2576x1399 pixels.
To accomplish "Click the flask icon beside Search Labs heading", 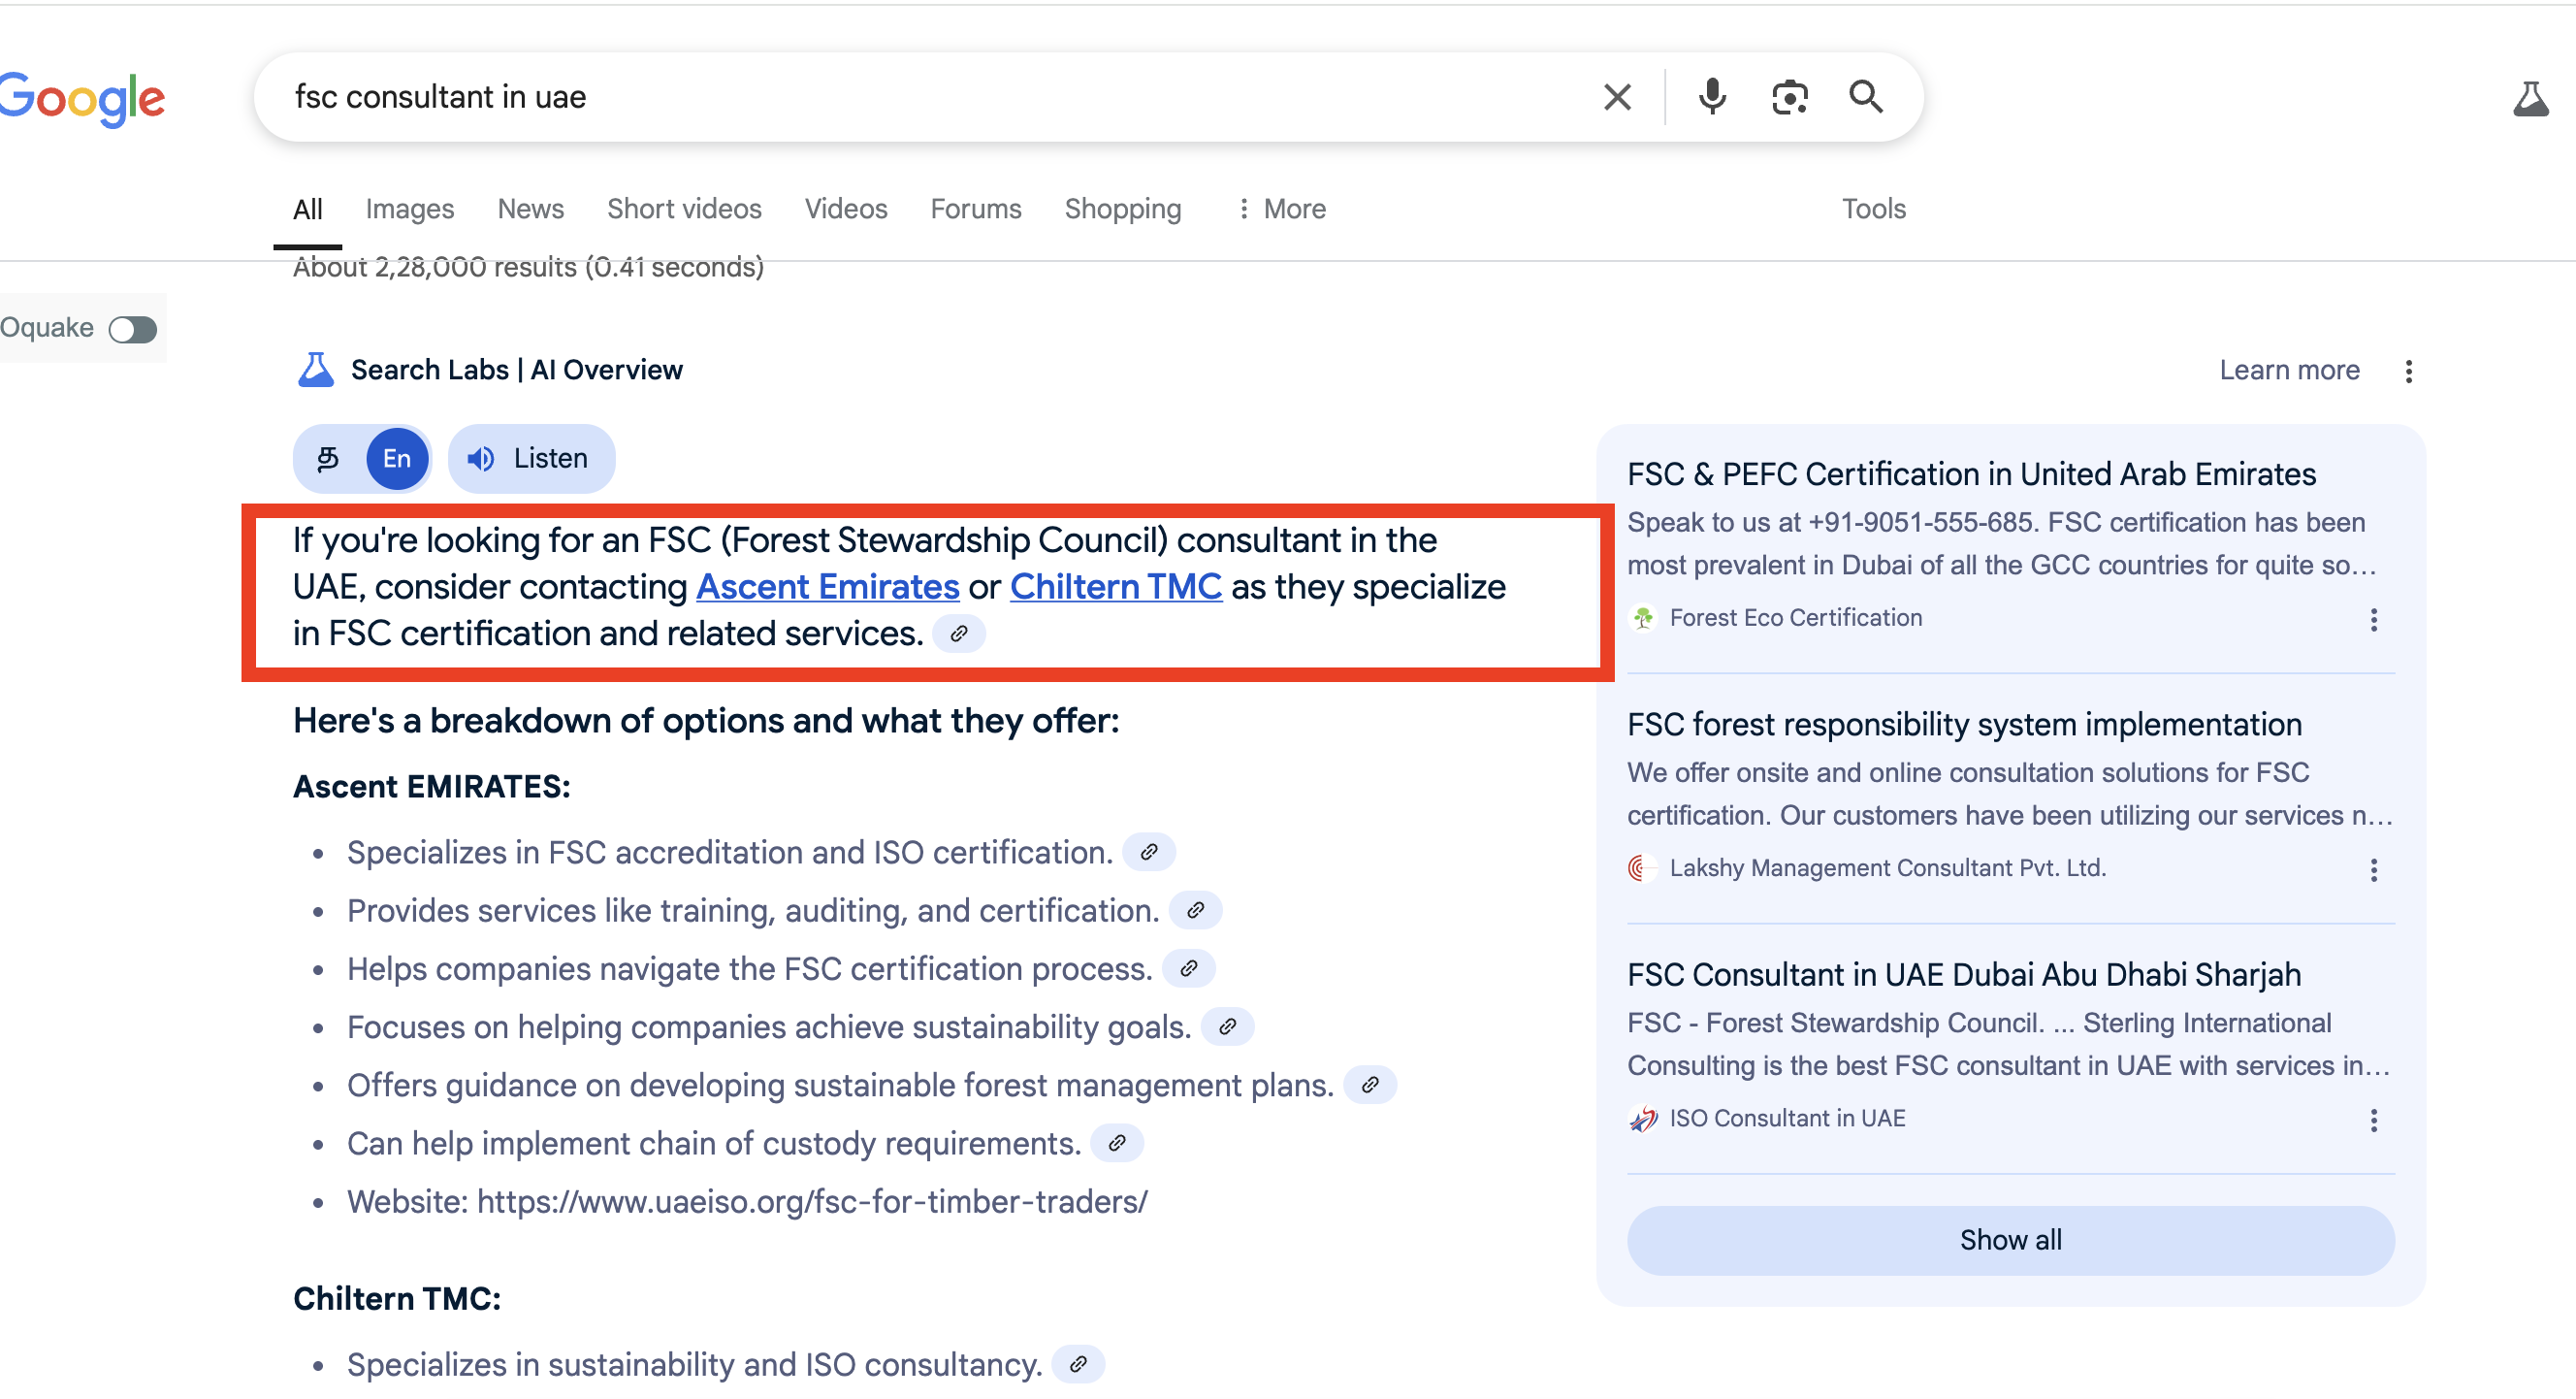I will pos(316,370).
